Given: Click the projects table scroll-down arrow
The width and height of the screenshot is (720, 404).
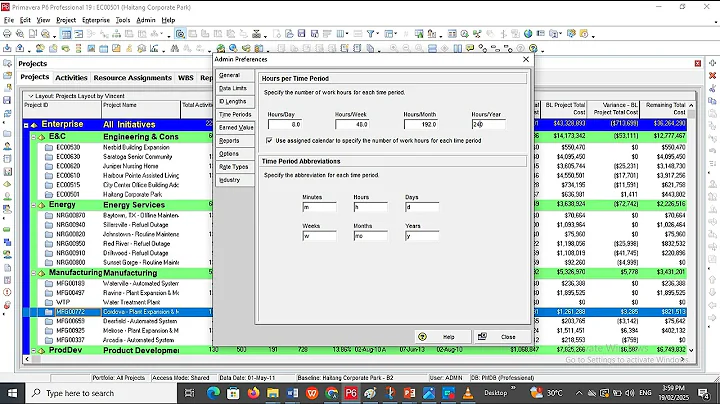Looking at the screenshot, I should click(x=691, y=350).
